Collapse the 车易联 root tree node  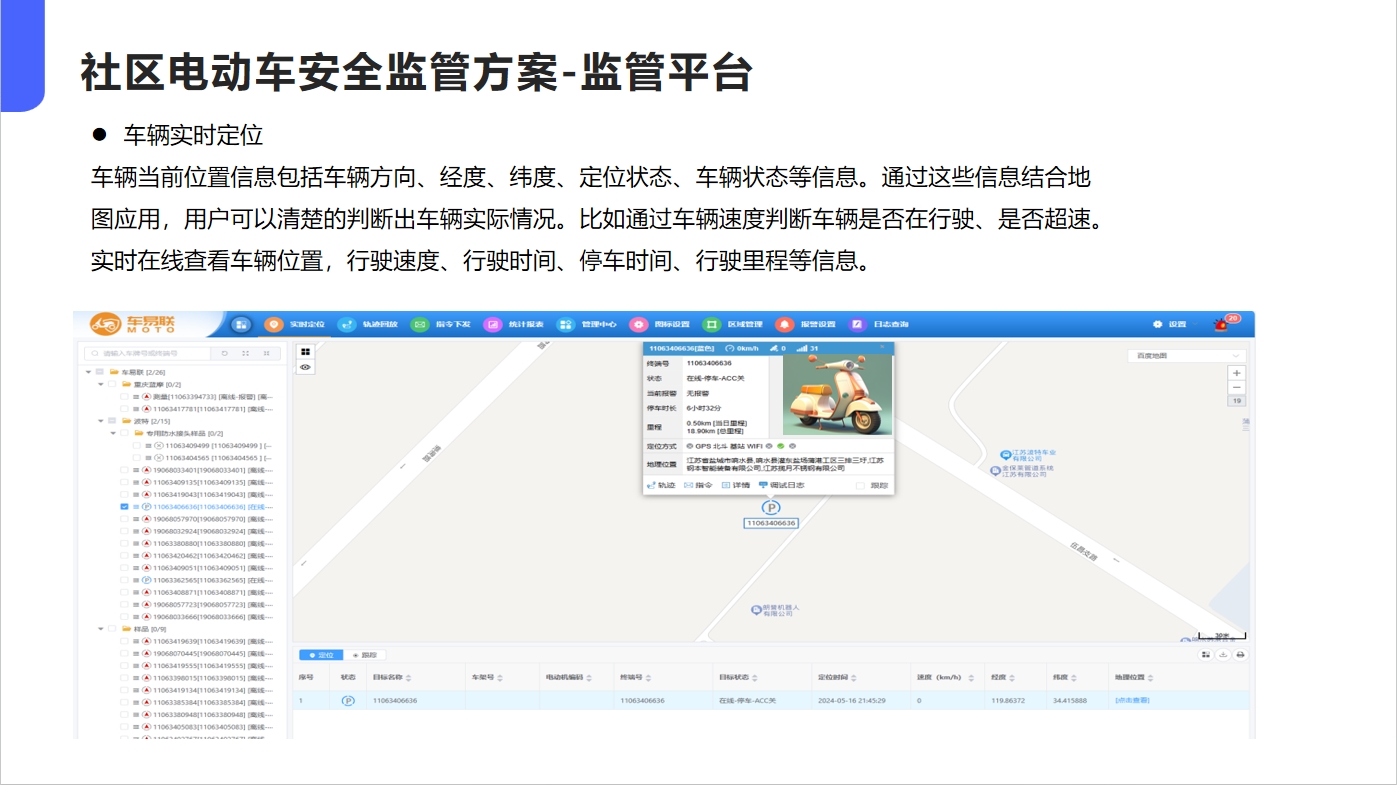tap(88, 372)
